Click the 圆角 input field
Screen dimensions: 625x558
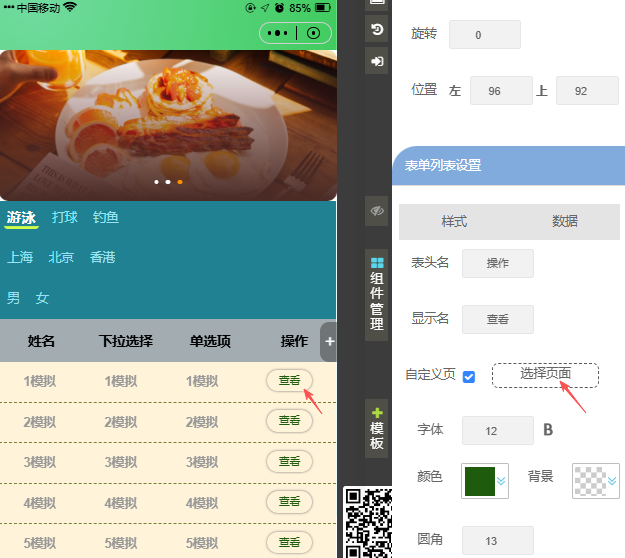(491, 541)
